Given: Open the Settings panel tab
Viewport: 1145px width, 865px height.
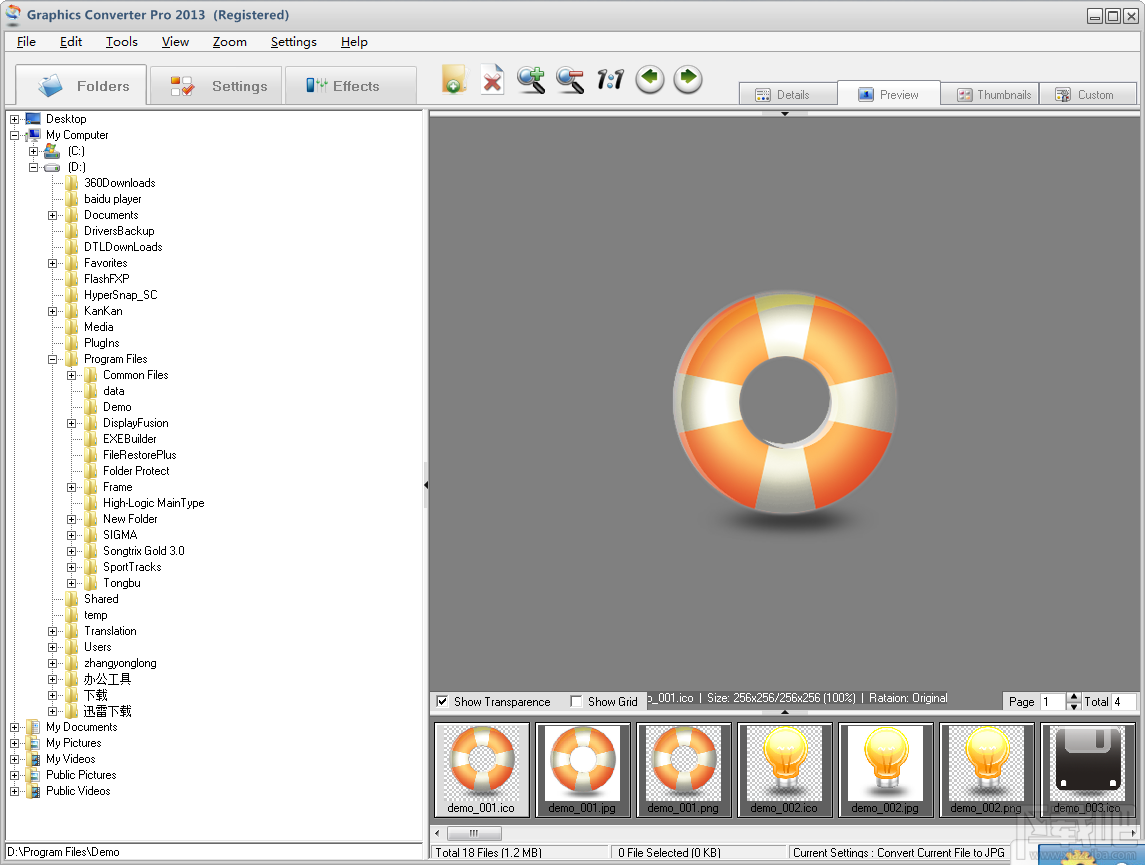Looking at the screenshot, I should [218, 86].
